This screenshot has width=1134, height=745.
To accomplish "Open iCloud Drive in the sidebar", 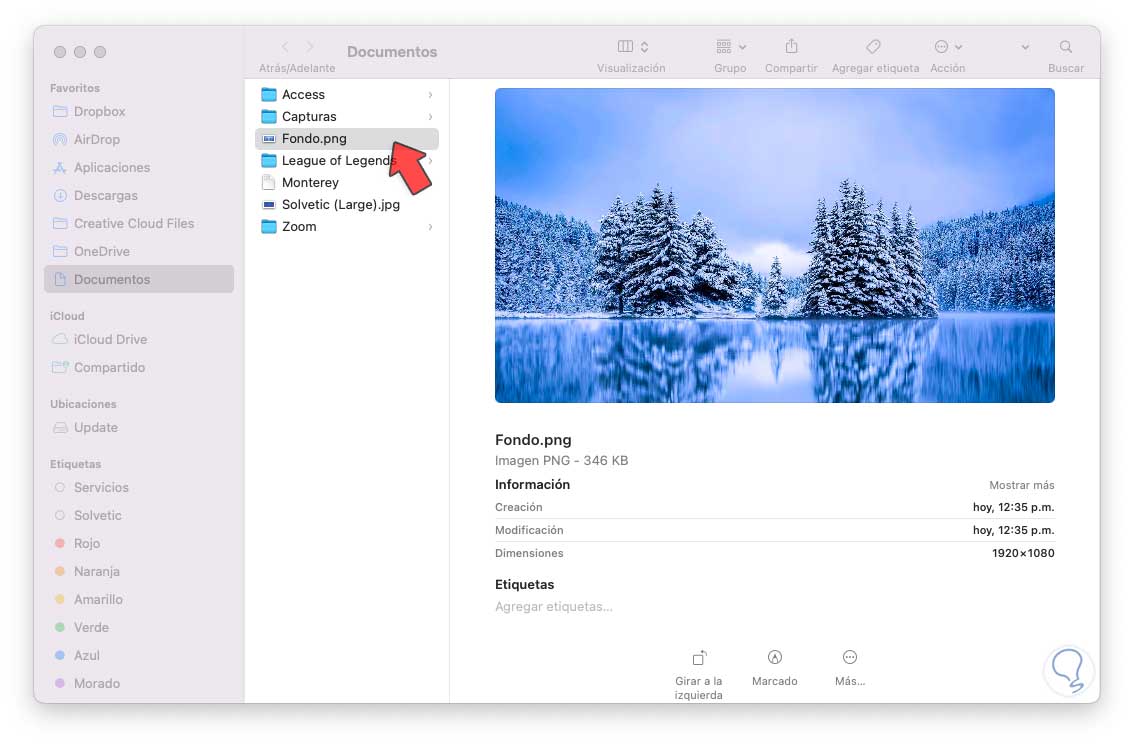I will click(139, 339).
